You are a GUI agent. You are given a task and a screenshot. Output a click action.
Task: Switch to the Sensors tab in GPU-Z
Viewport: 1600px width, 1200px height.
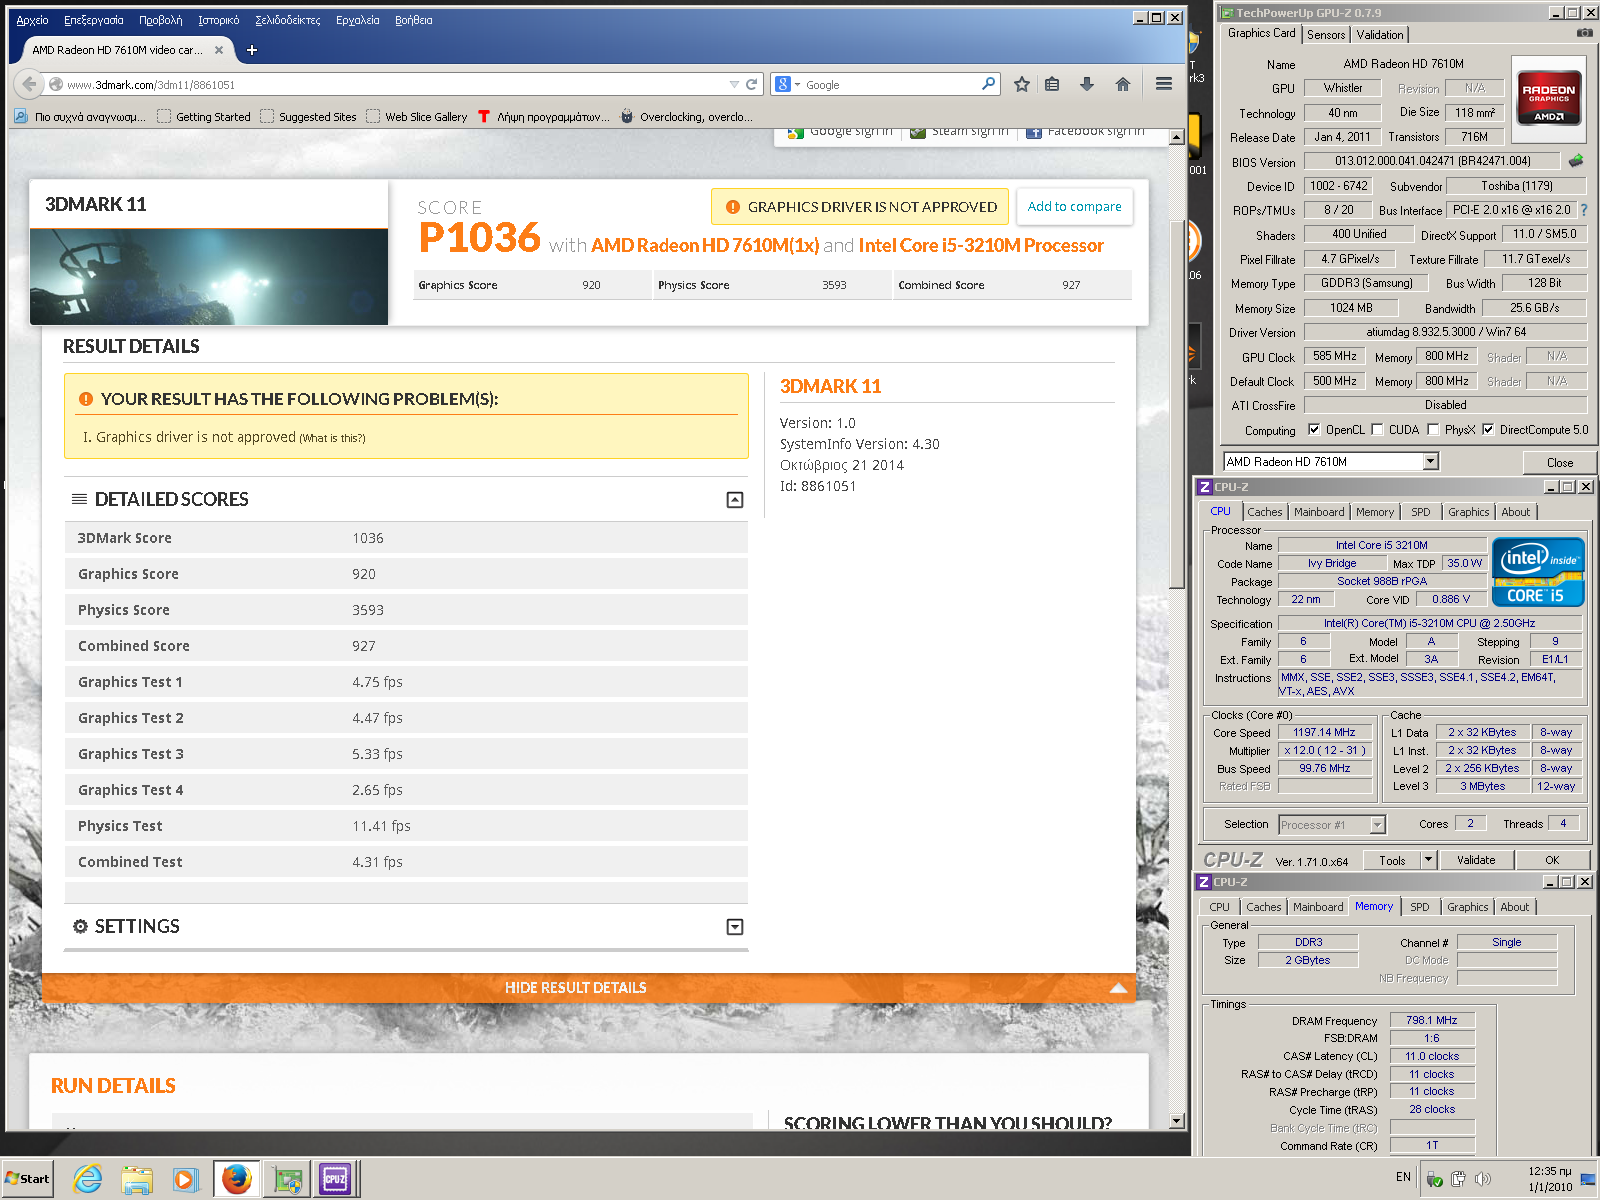click(1326, 35)
